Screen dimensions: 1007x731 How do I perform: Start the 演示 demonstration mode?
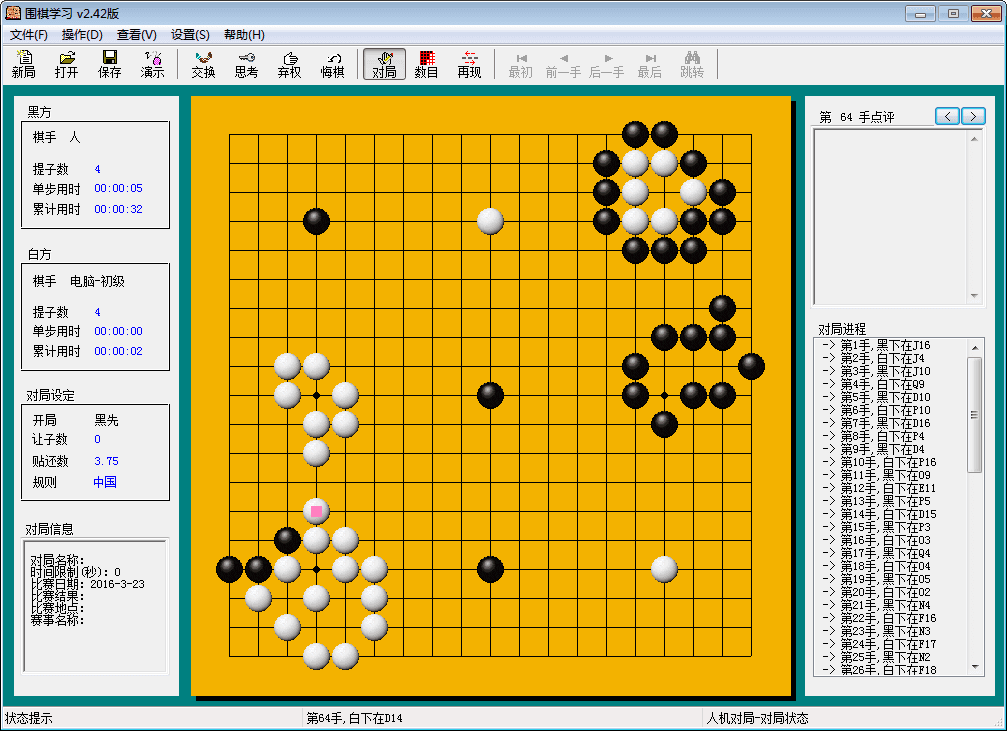pyautogui.click(x=152, y=62)
